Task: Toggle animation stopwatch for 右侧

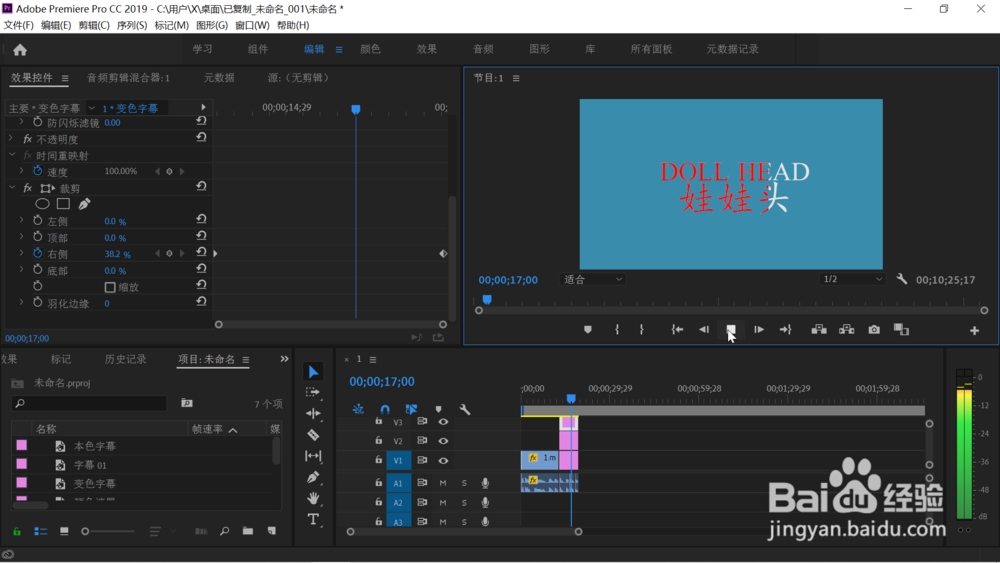Action: tap(38, 253)
